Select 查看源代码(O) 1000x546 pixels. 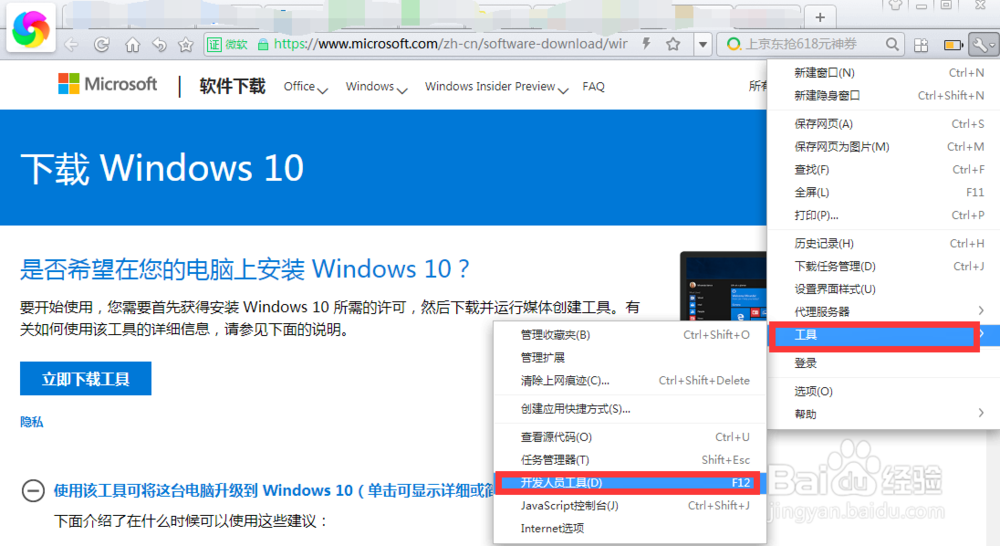click(x=630, y=437)
